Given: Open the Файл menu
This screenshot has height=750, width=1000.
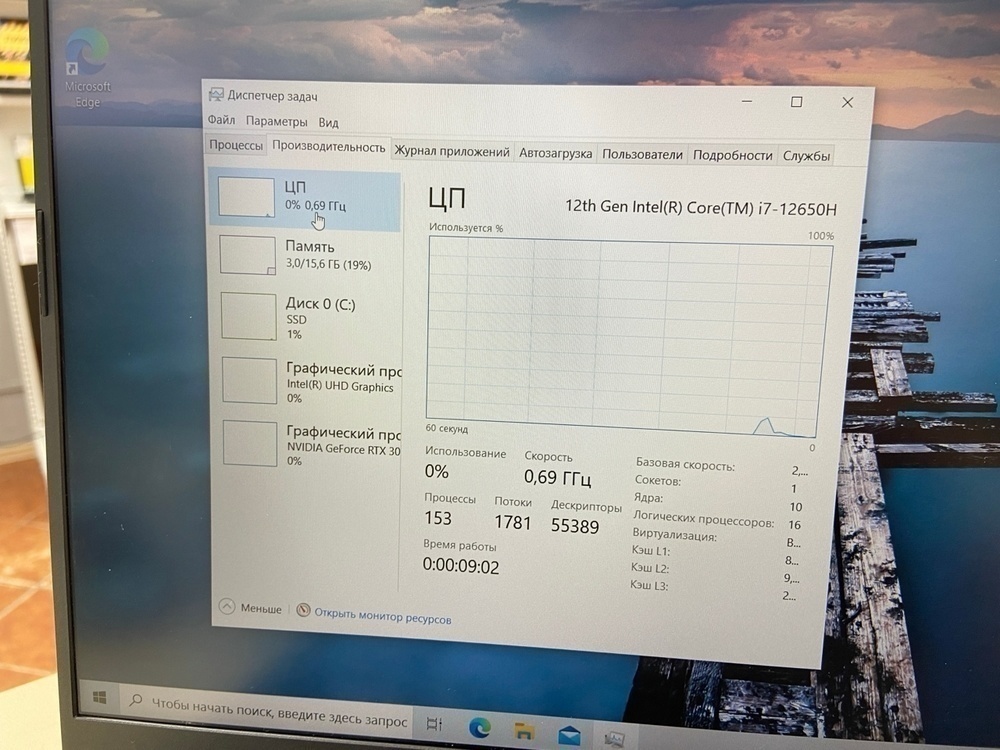Looking at the screenshot, I should point(221,120).
